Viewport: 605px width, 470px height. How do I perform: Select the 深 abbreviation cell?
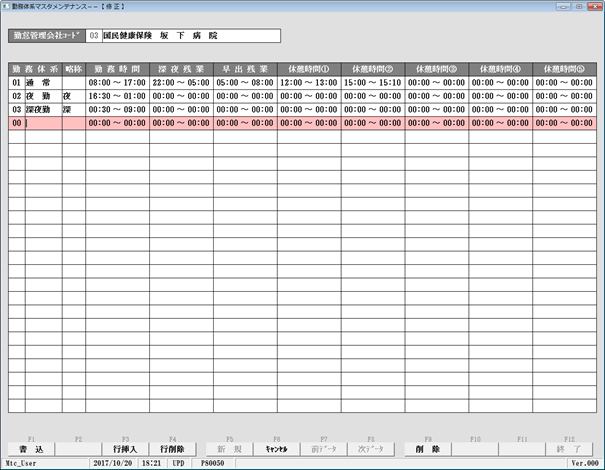click(74, 110)
